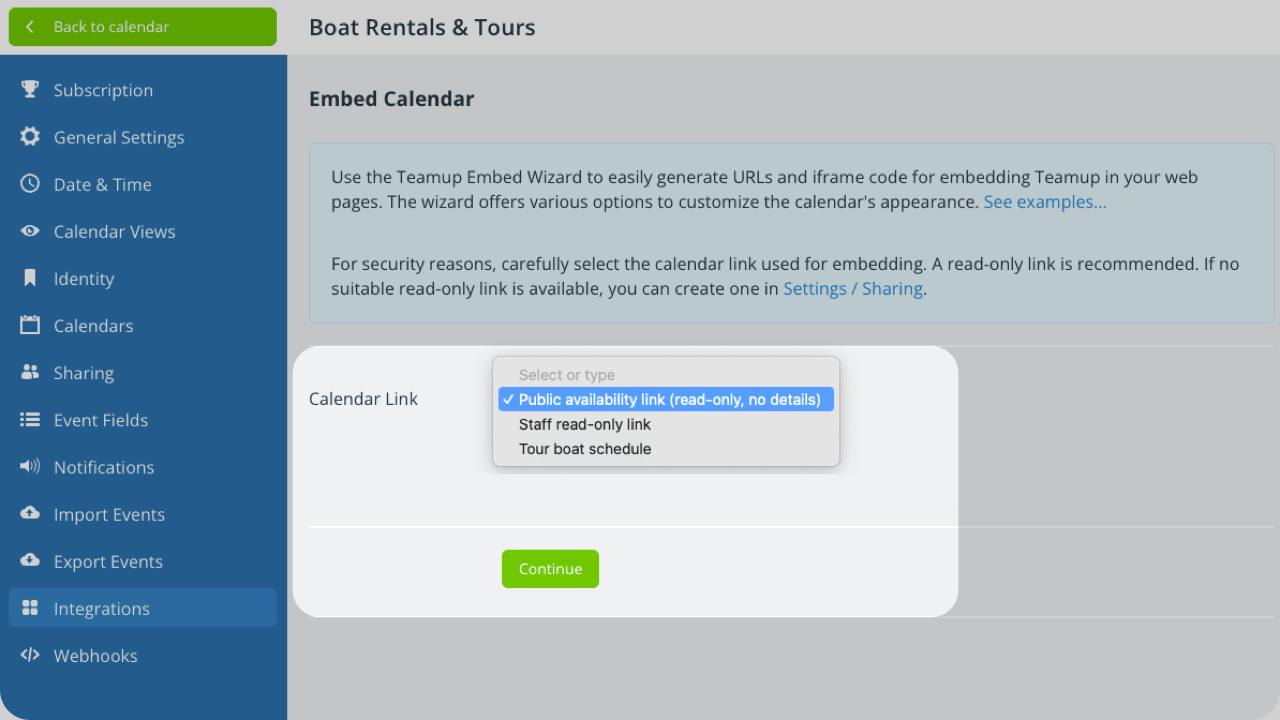Open Import Events page
The height and width of the screenshot is (720, 1280).
[x=143, y=514]
